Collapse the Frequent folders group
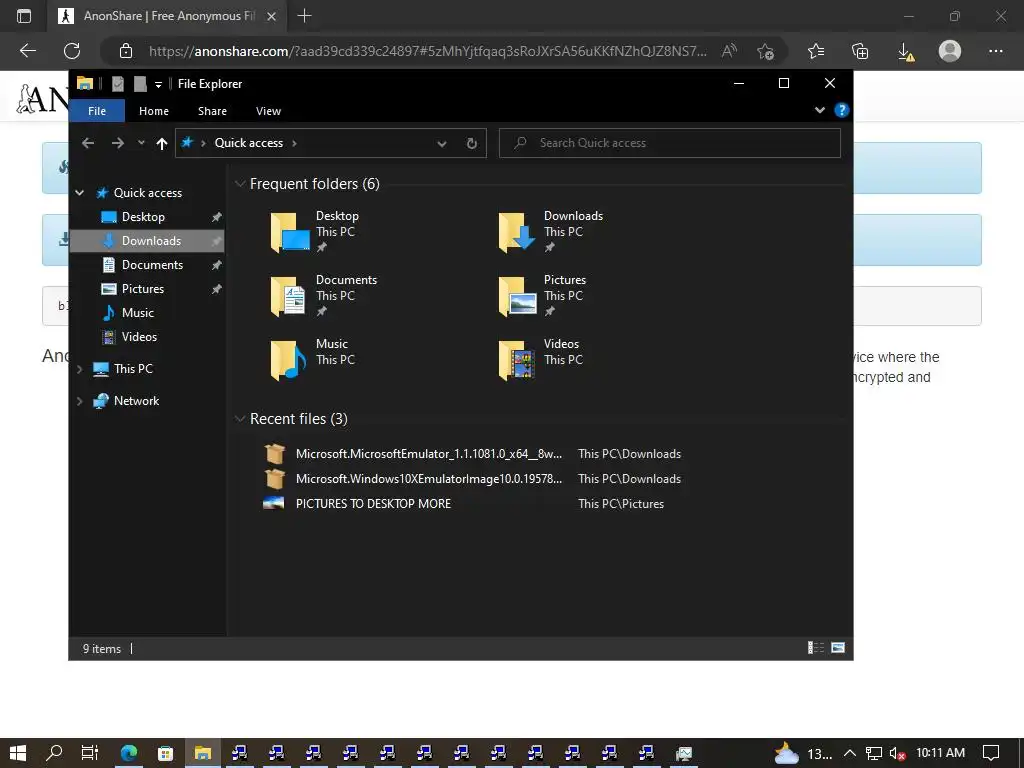 click(240, 184)
